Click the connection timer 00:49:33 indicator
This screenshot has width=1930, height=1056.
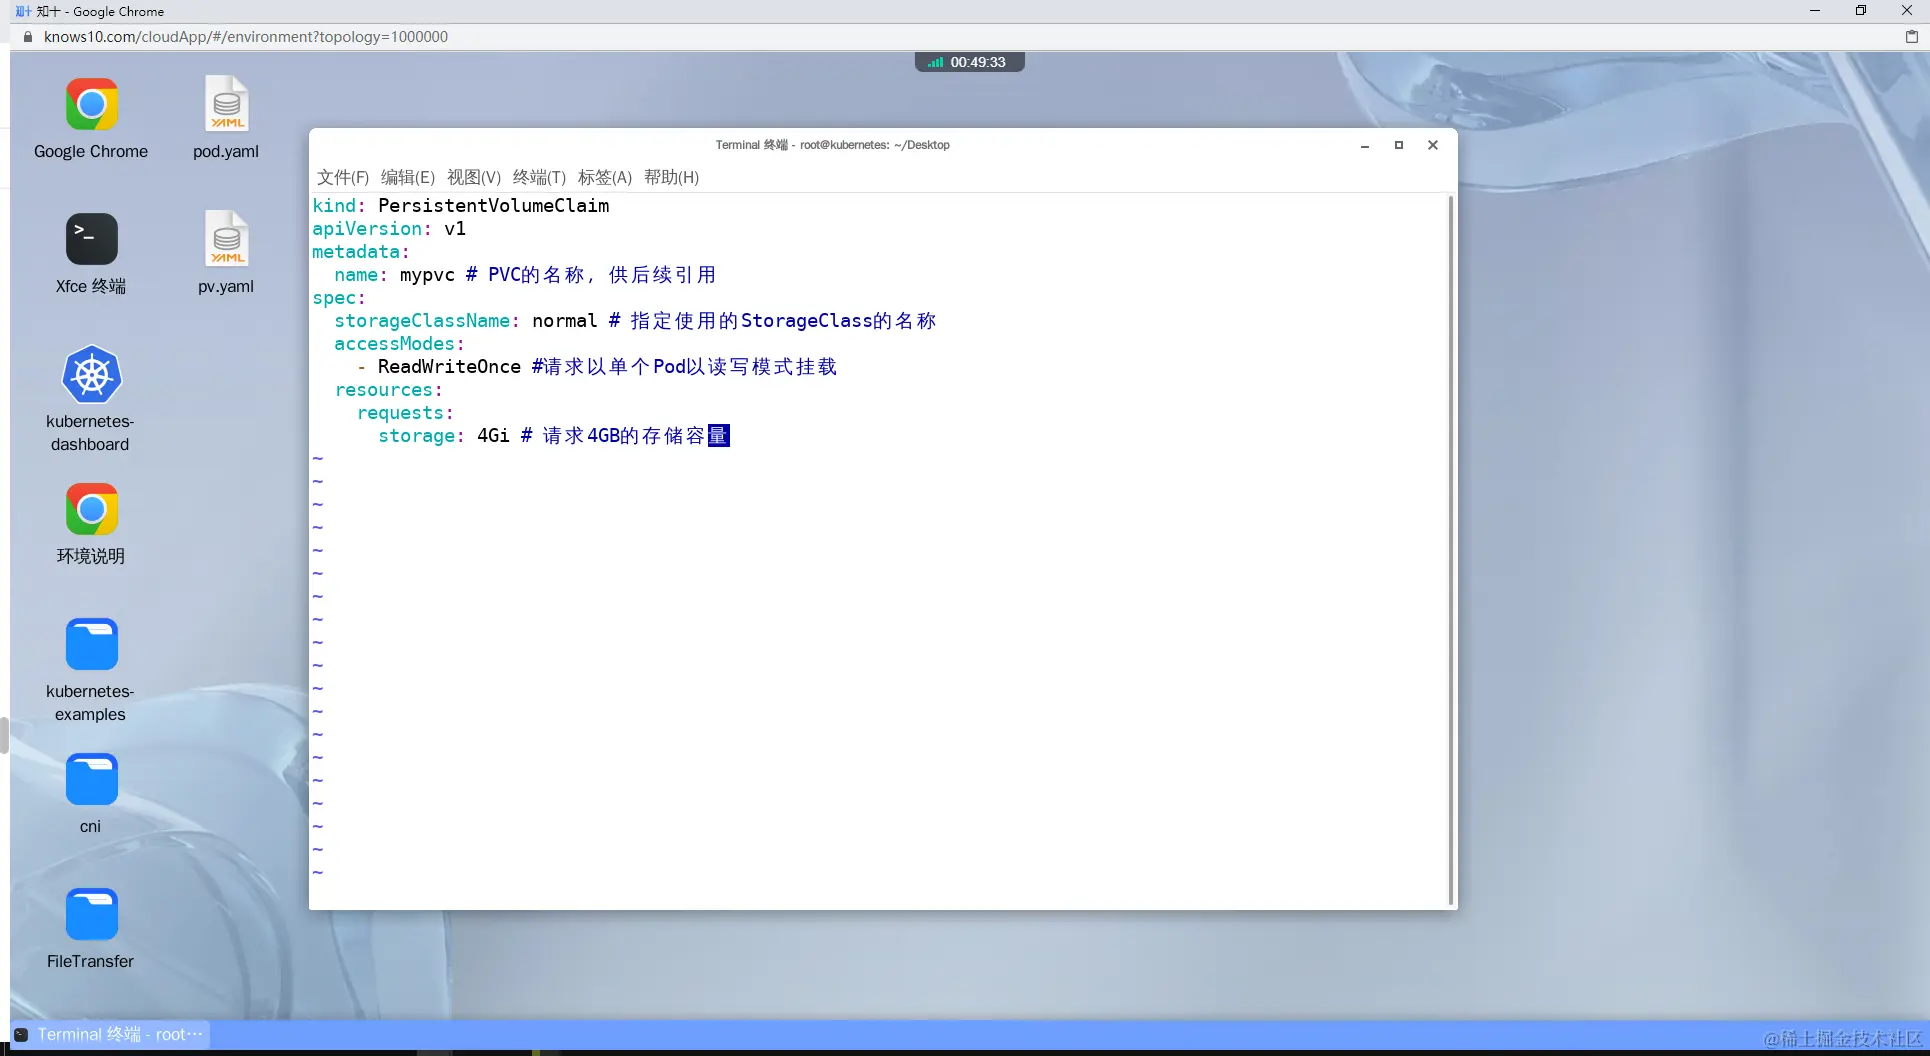tap(970, 62)
